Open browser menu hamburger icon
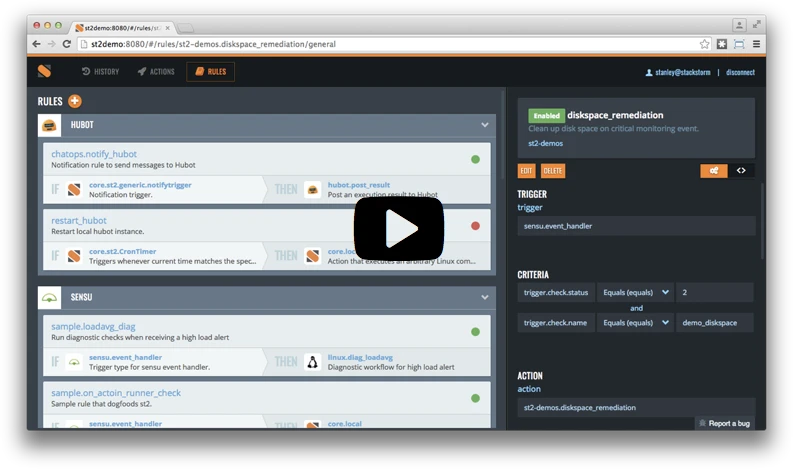 coord(757,44)
